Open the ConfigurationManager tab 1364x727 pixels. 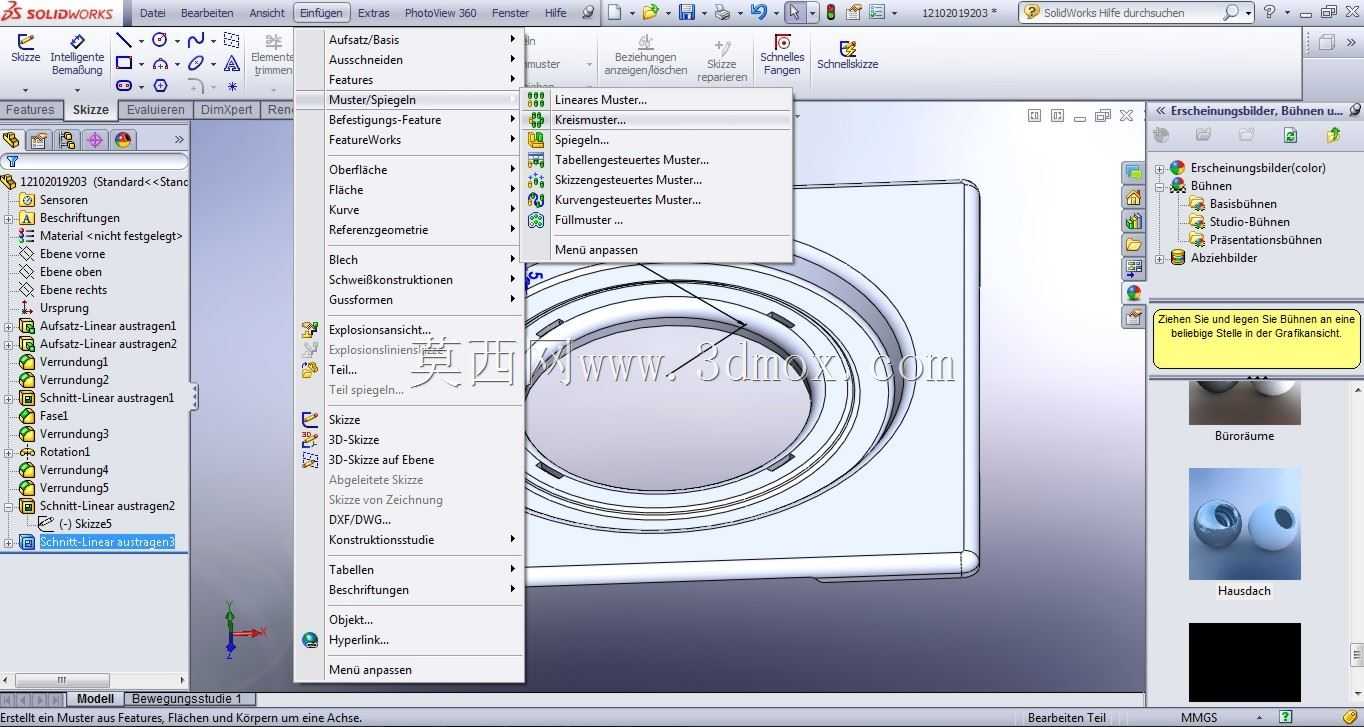pos(67,140)
